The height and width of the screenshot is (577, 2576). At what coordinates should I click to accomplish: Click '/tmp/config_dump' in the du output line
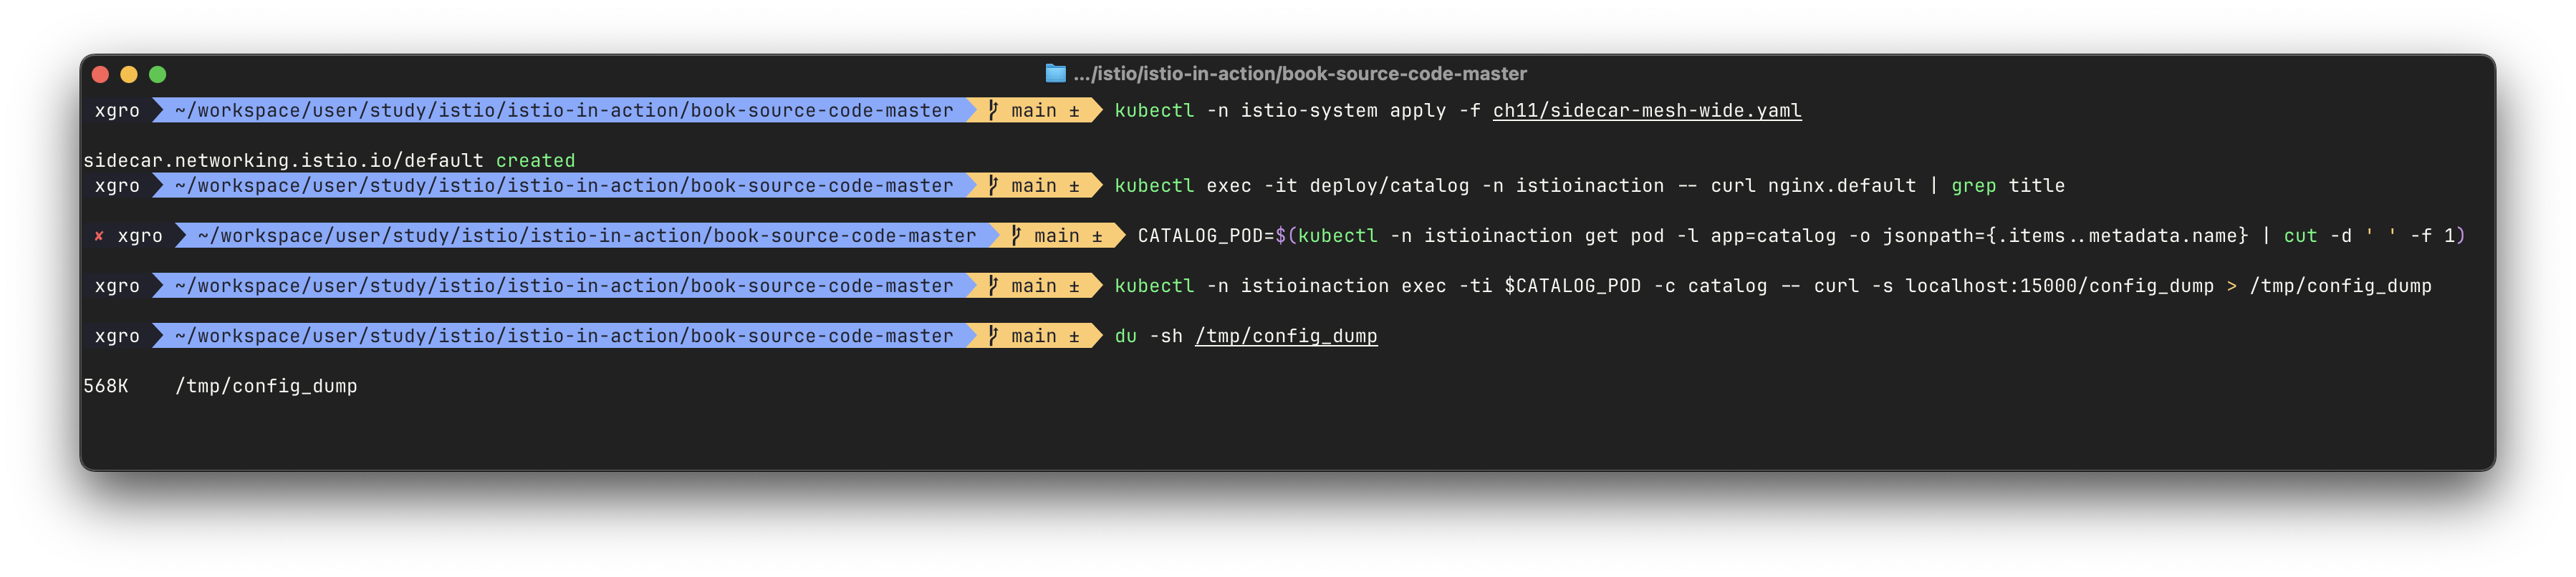[266, 386]
